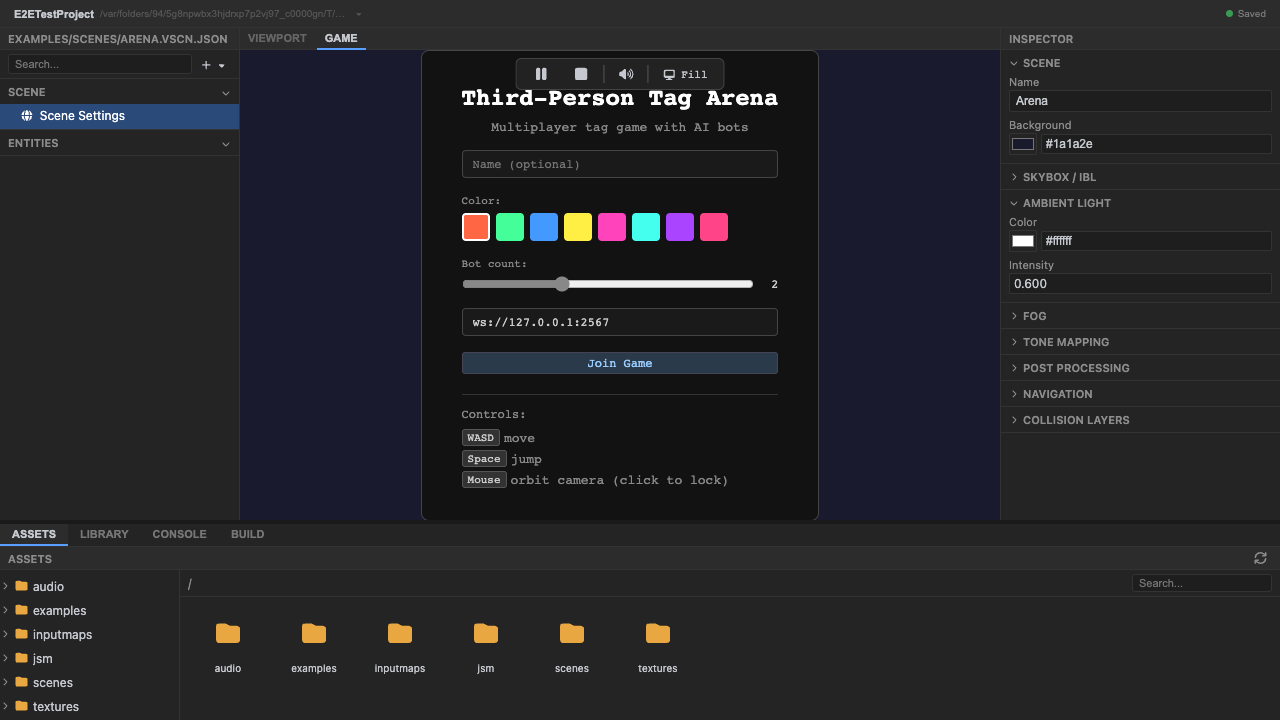This screenshot has height=720, width=1280.
Task: Choose the magenta player color
Action: point(612,227)
